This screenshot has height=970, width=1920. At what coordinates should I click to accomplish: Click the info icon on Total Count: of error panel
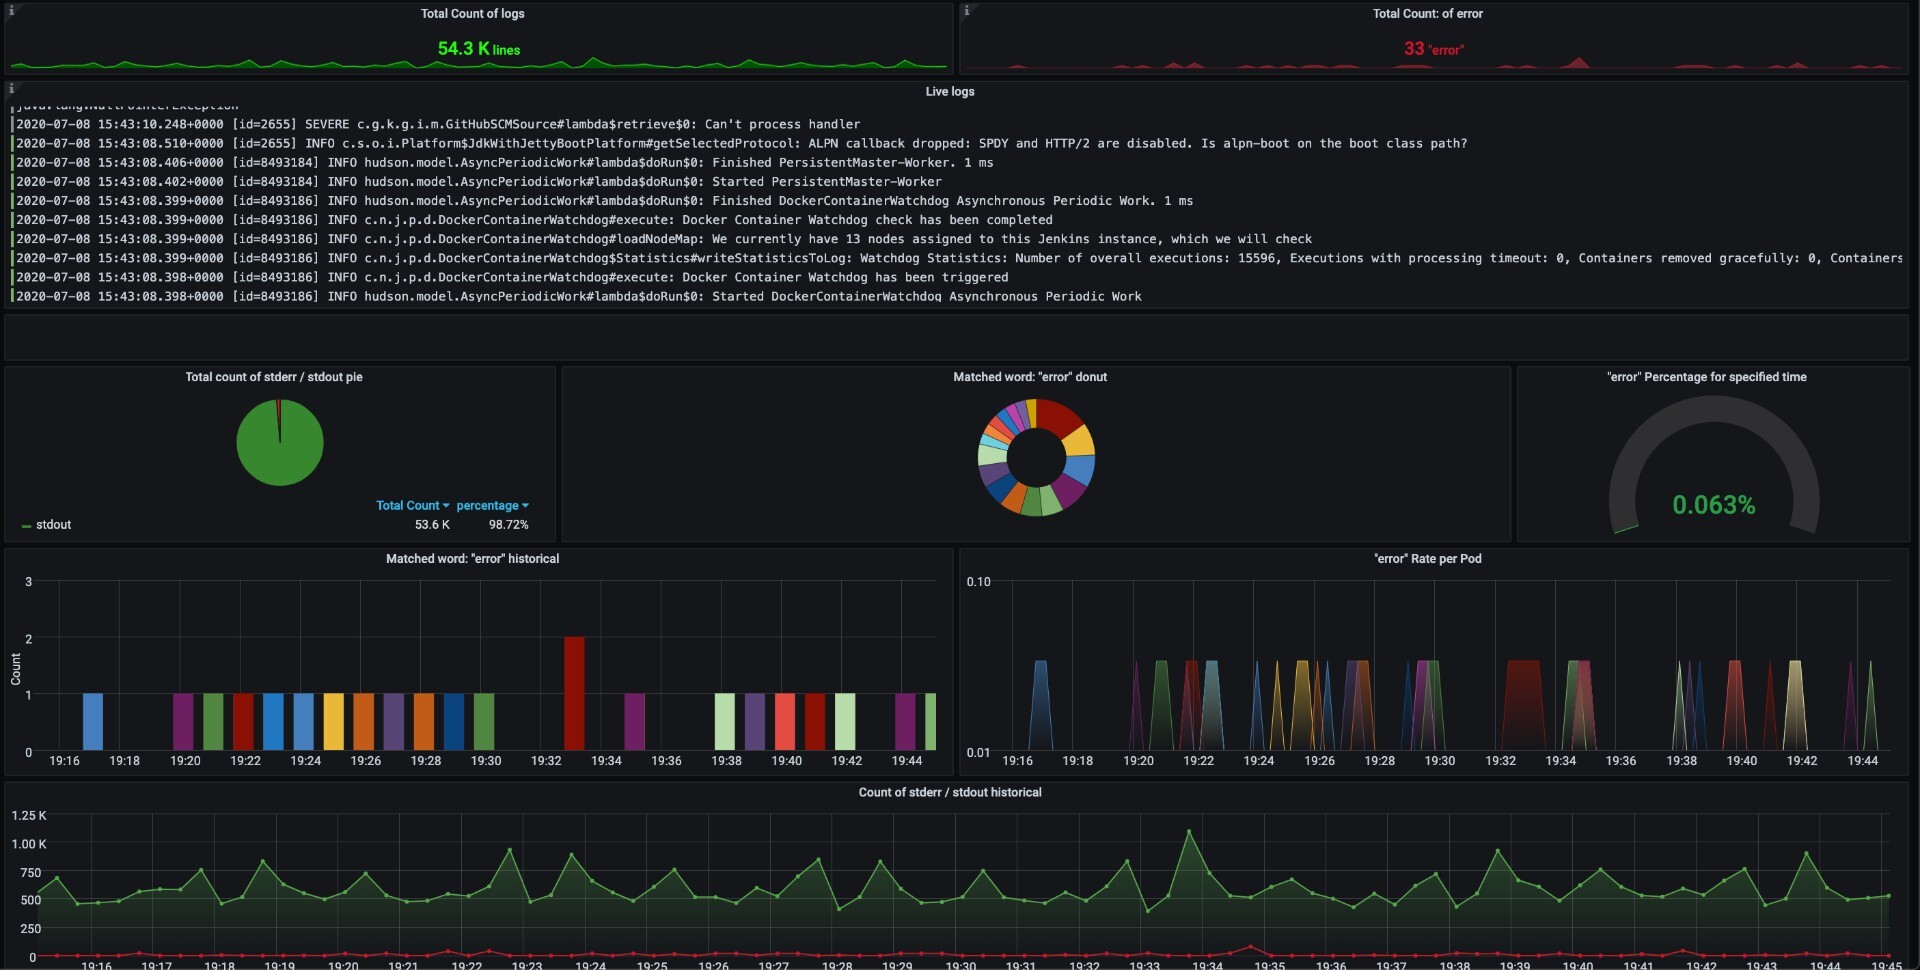(x=966, y=11)
